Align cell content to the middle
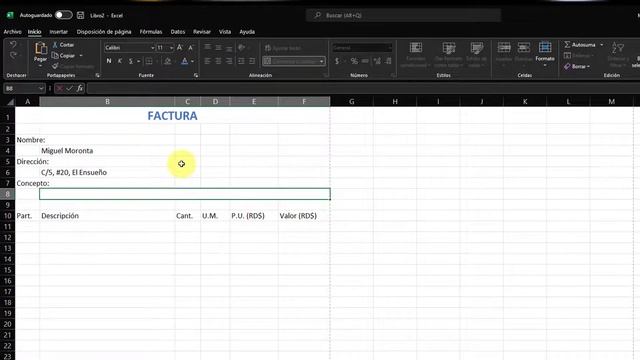The width and height of the screenshot is (640, 360). click(x=218, y=47)
